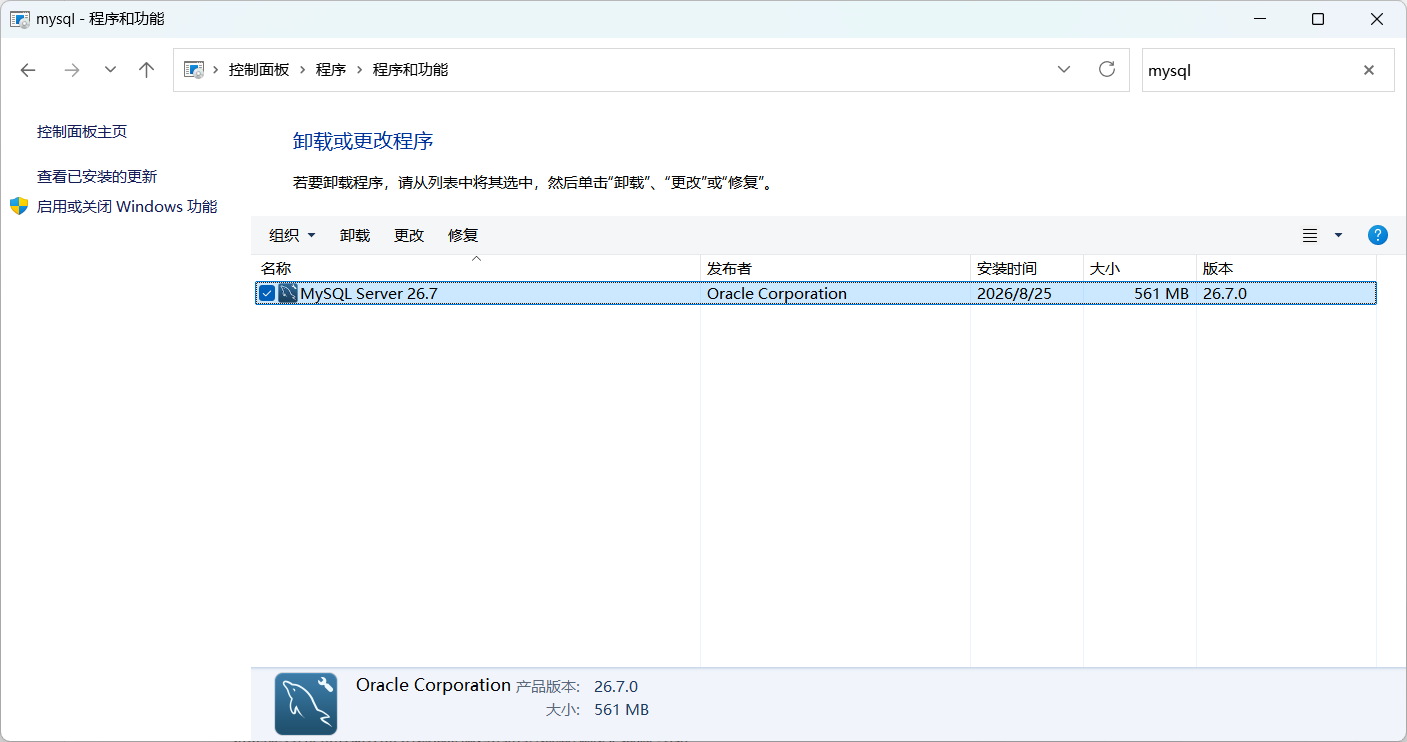Maximize the 程序和功能 window

(1318, 19)
